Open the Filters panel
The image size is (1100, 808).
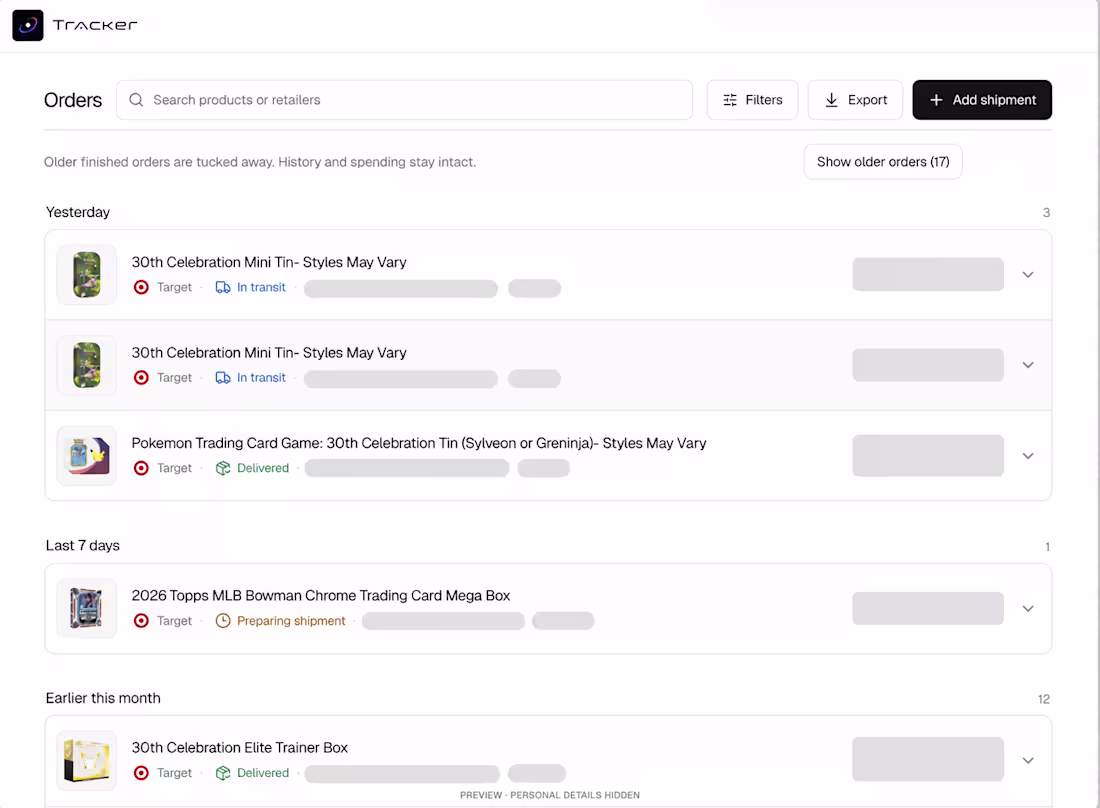click(x=752, y=100)
